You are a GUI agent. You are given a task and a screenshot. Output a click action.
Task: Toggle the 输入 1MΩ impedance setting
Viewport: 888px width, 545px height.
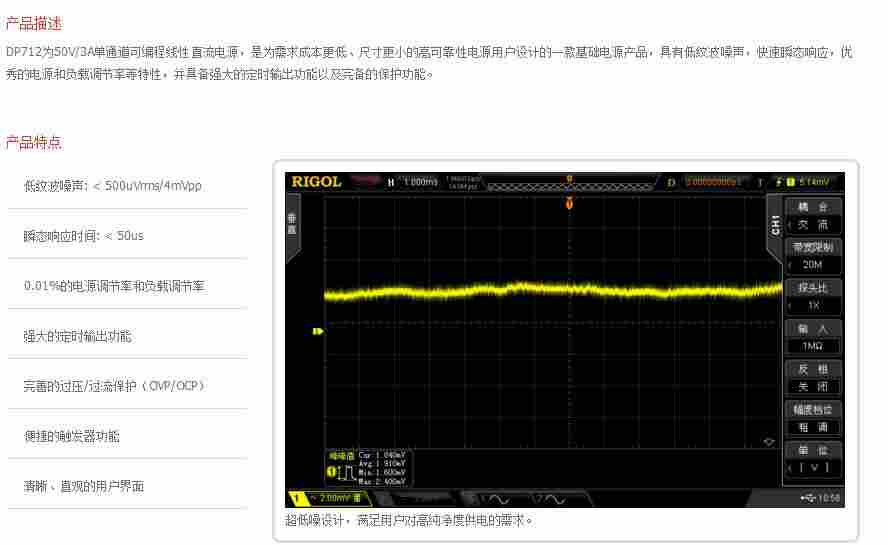tap(813, 337)
